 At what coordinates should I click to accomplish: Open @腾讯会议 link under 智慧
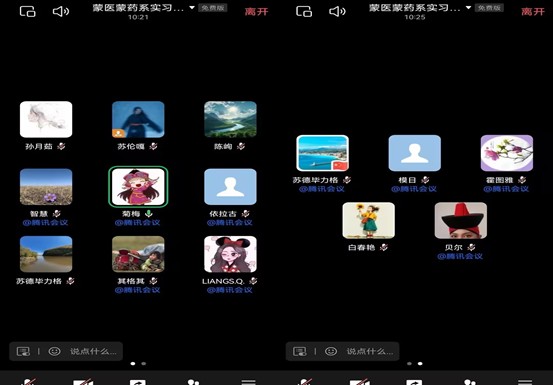pos(45,222)
